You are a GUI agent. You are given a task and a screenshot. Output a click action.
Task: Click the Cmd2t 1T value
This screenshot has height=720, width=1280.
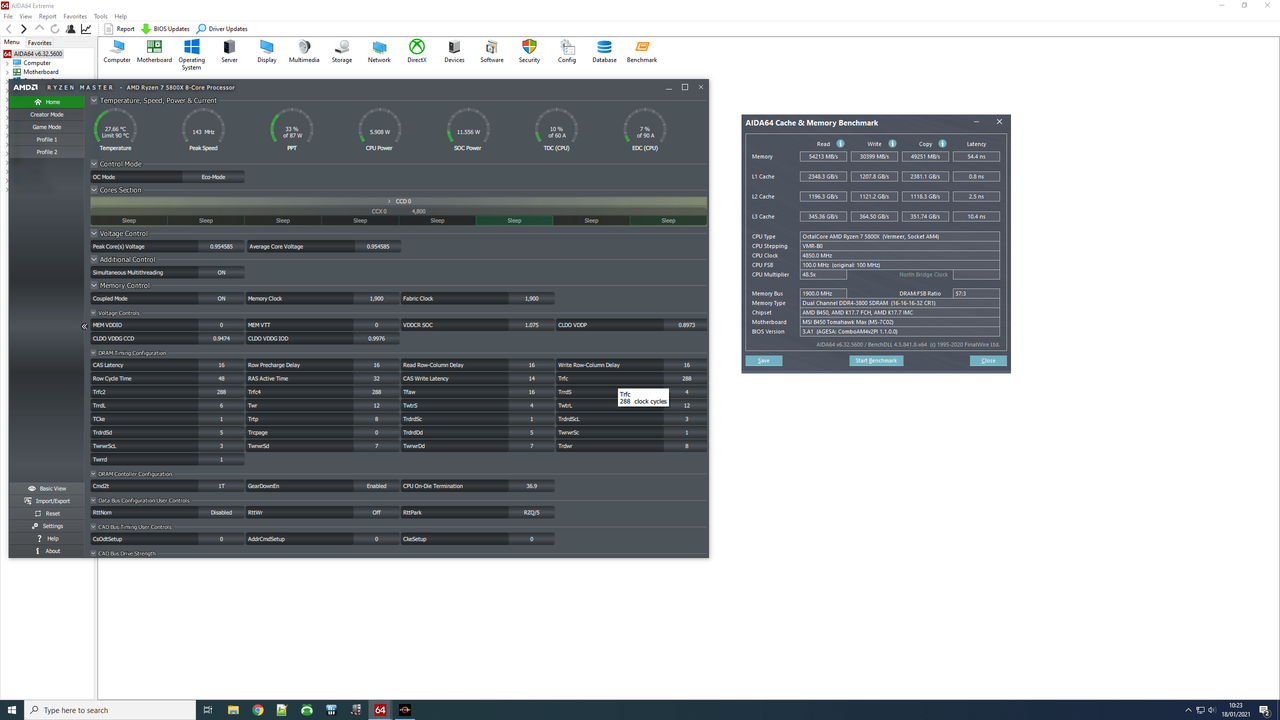click(221, 486)
